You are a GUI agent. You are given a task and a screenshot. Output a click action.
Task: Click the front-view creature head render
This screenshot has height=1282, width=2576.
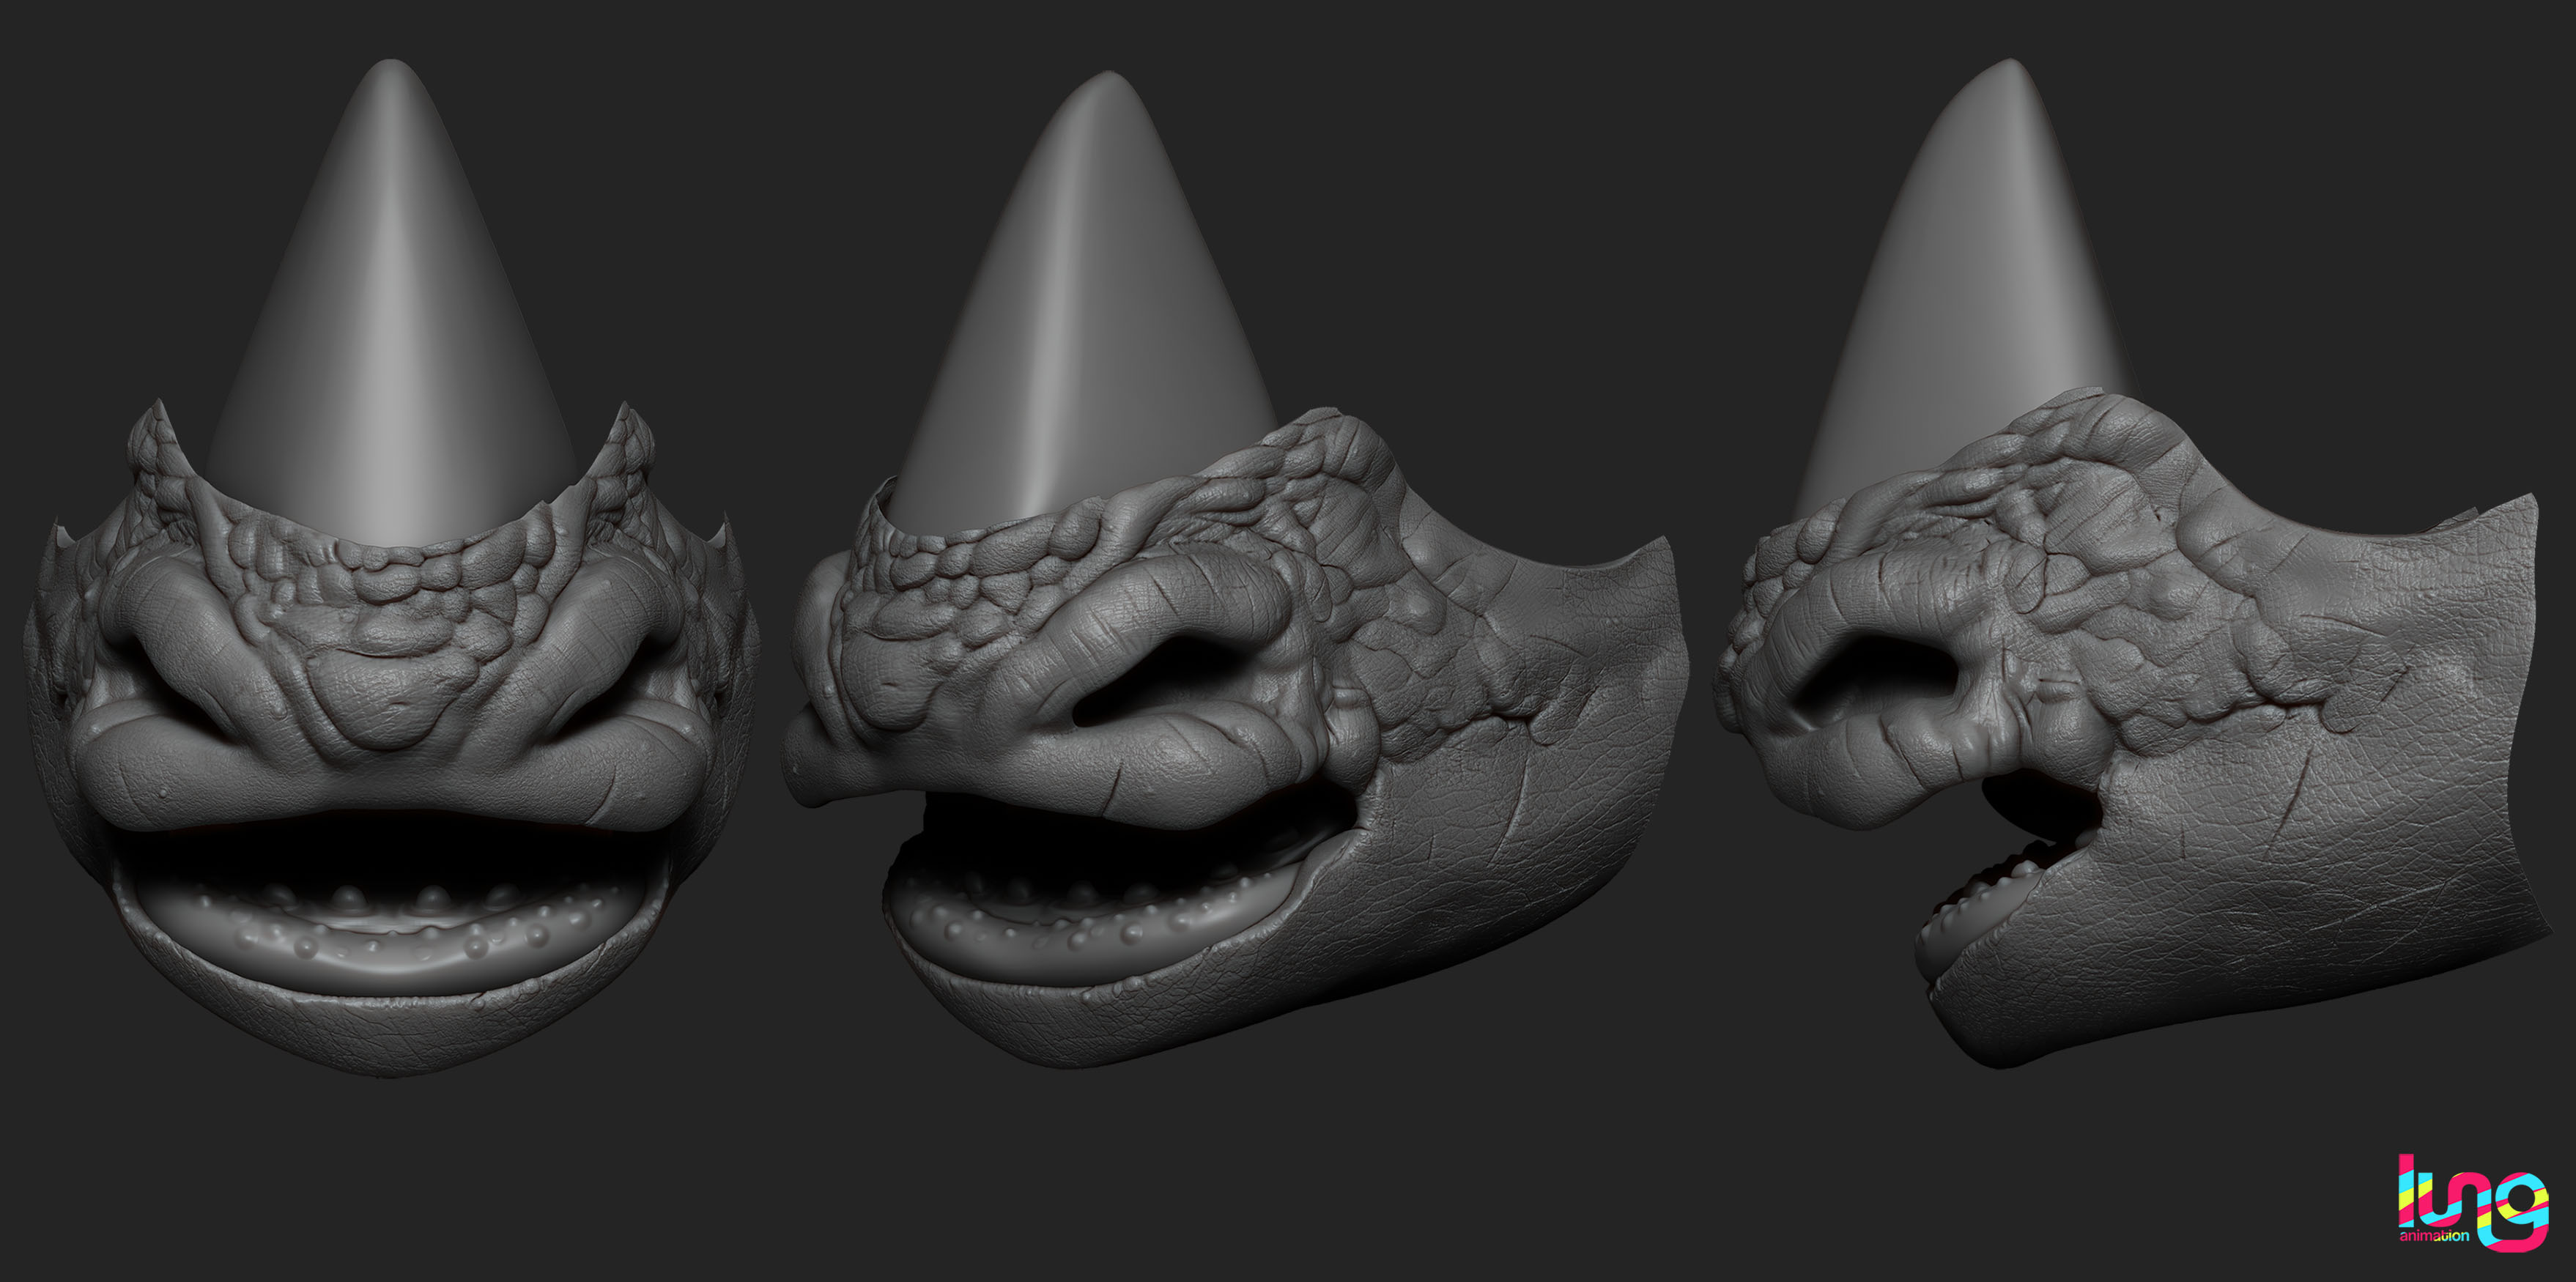coord(391,568)
